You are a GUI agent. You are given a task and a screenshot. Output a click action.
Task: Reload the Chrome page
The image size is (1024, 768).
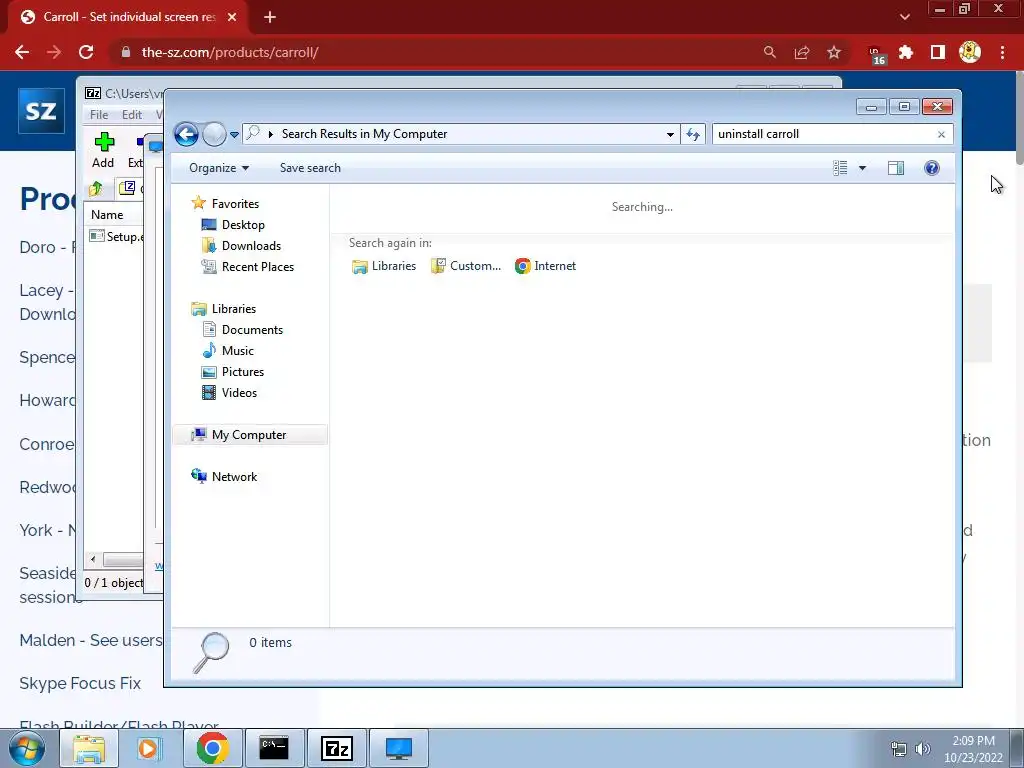[86, 52]
